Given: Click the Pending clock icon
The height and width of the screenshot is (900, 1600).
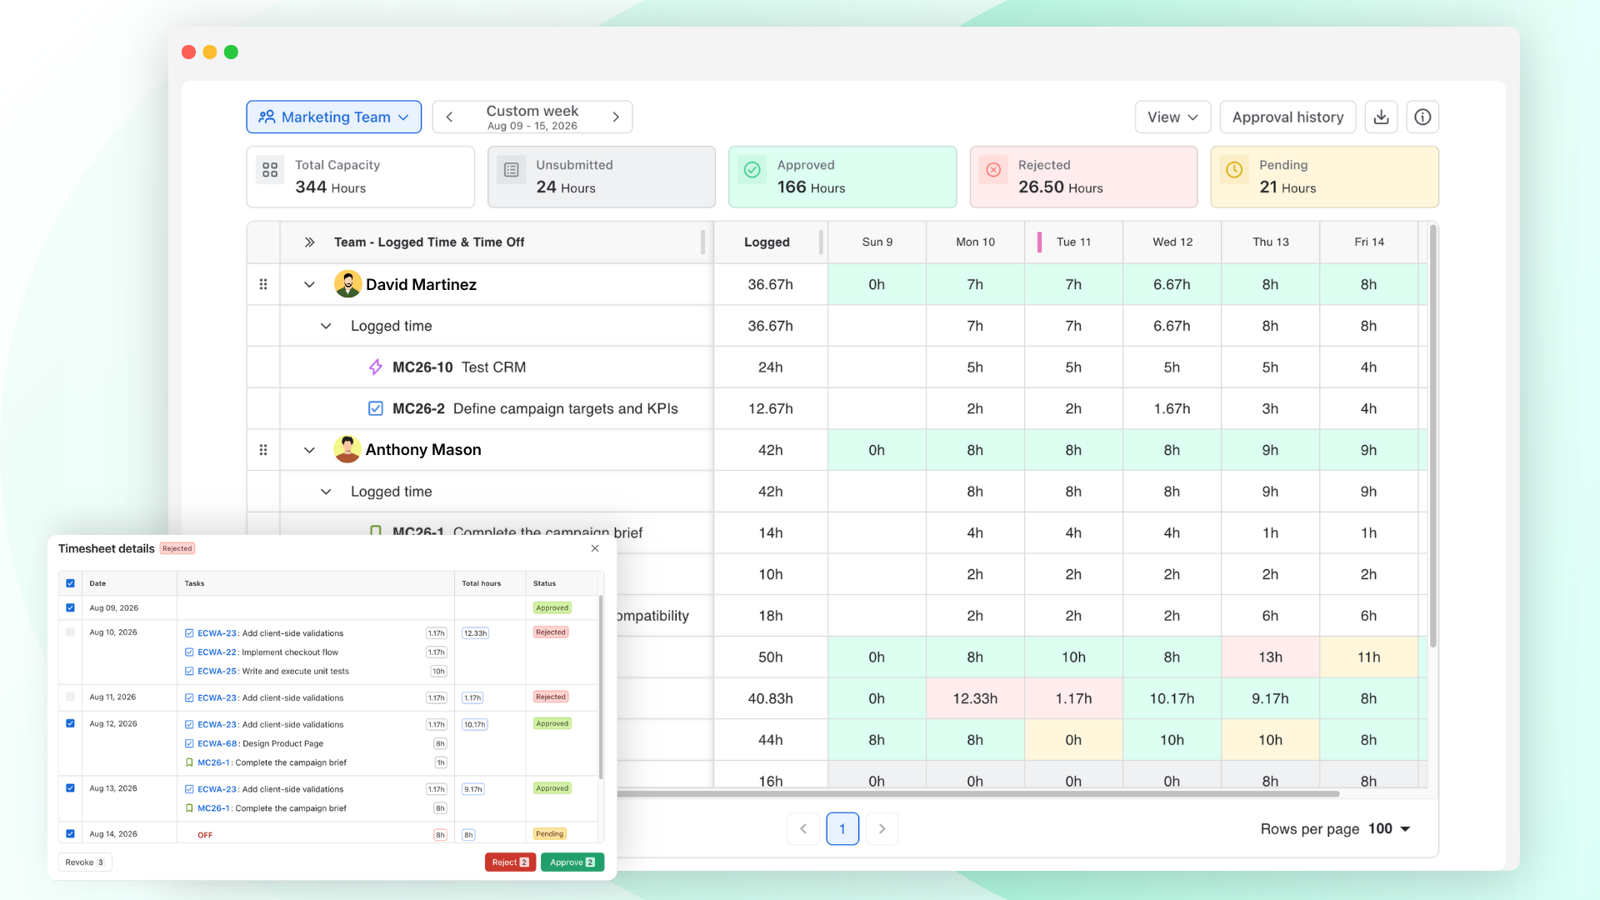Looking at the screenshot, I should coord(1234,170).
